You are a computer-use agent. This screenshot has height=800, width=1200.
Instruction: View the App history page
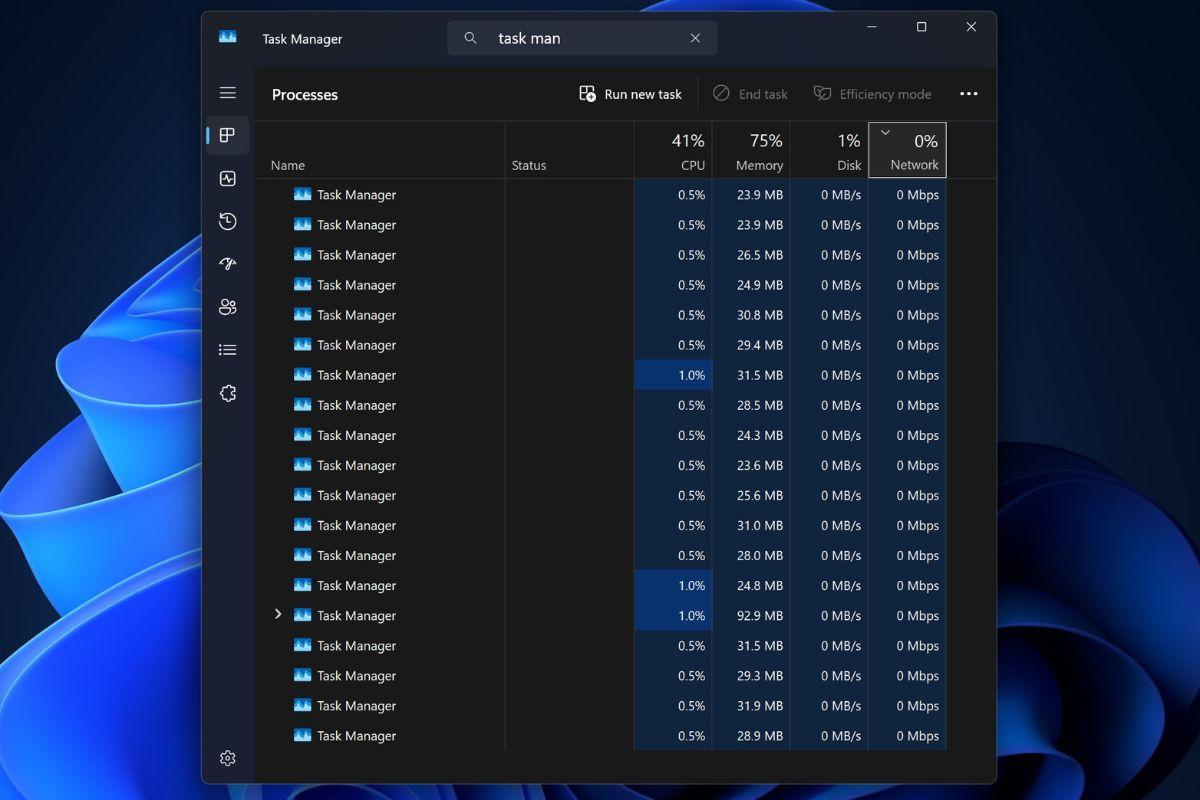pyautogui.click(x=227, y=221)
